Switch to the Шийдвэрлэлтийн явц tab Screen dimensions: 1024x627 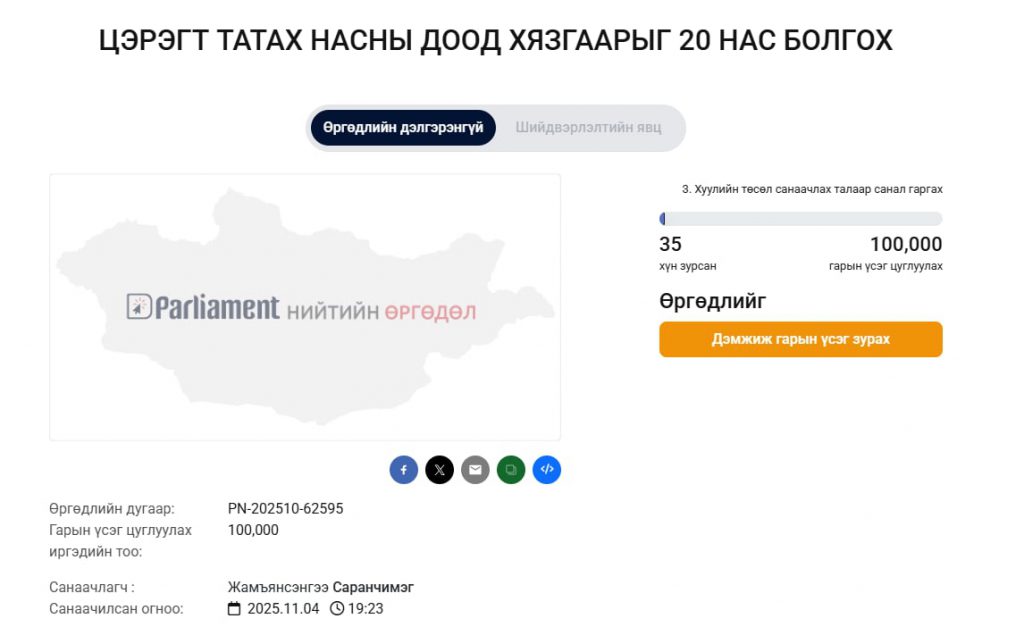(x=588, y=128)
